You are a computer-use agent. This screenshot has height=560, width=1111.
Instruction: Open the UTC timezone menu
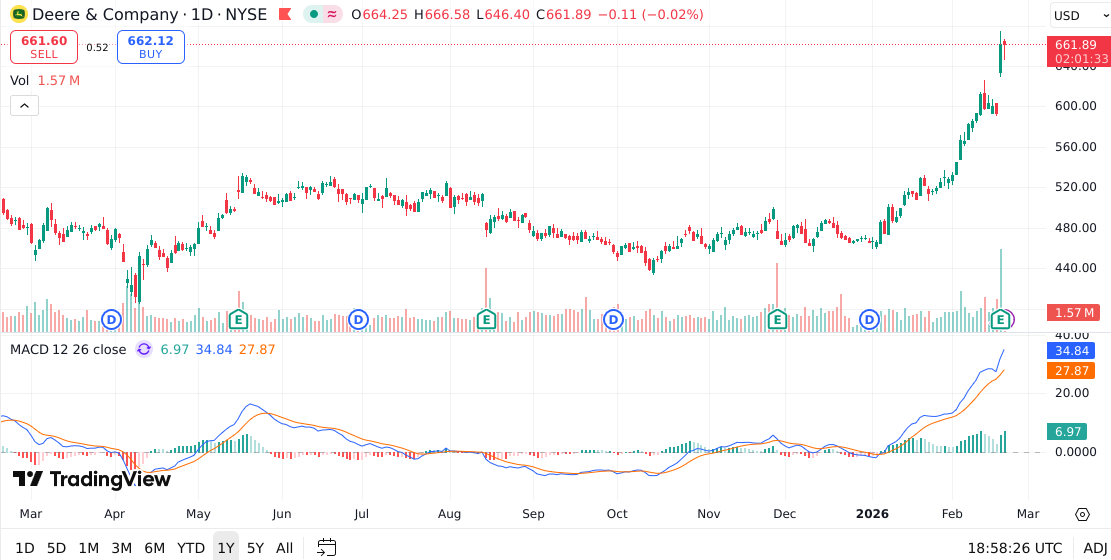(1014, 548)
